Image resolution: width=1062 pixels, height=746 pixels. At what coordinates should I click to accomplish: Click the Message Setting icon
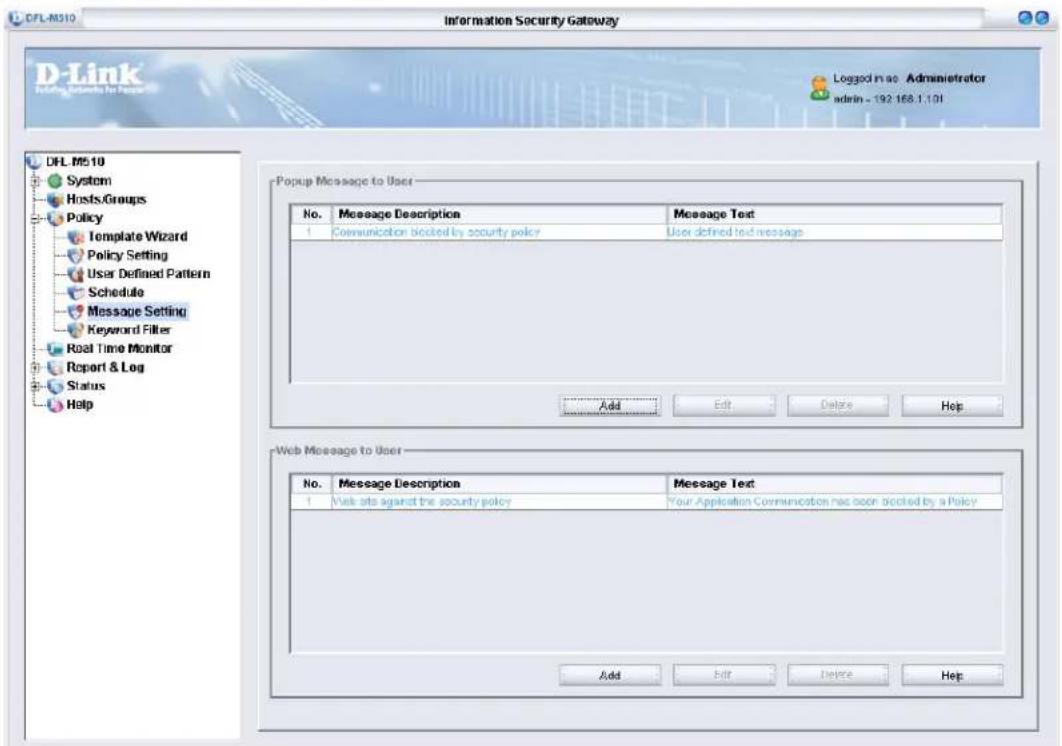(x=76, y=312)
